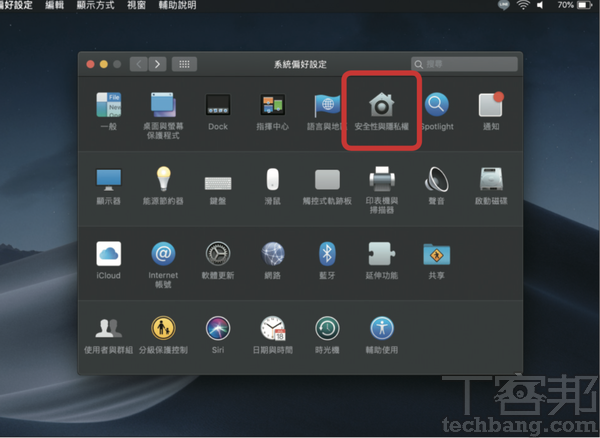Close the System Preferences window
The image size is (600, 438).
click(x=90, y=64)
